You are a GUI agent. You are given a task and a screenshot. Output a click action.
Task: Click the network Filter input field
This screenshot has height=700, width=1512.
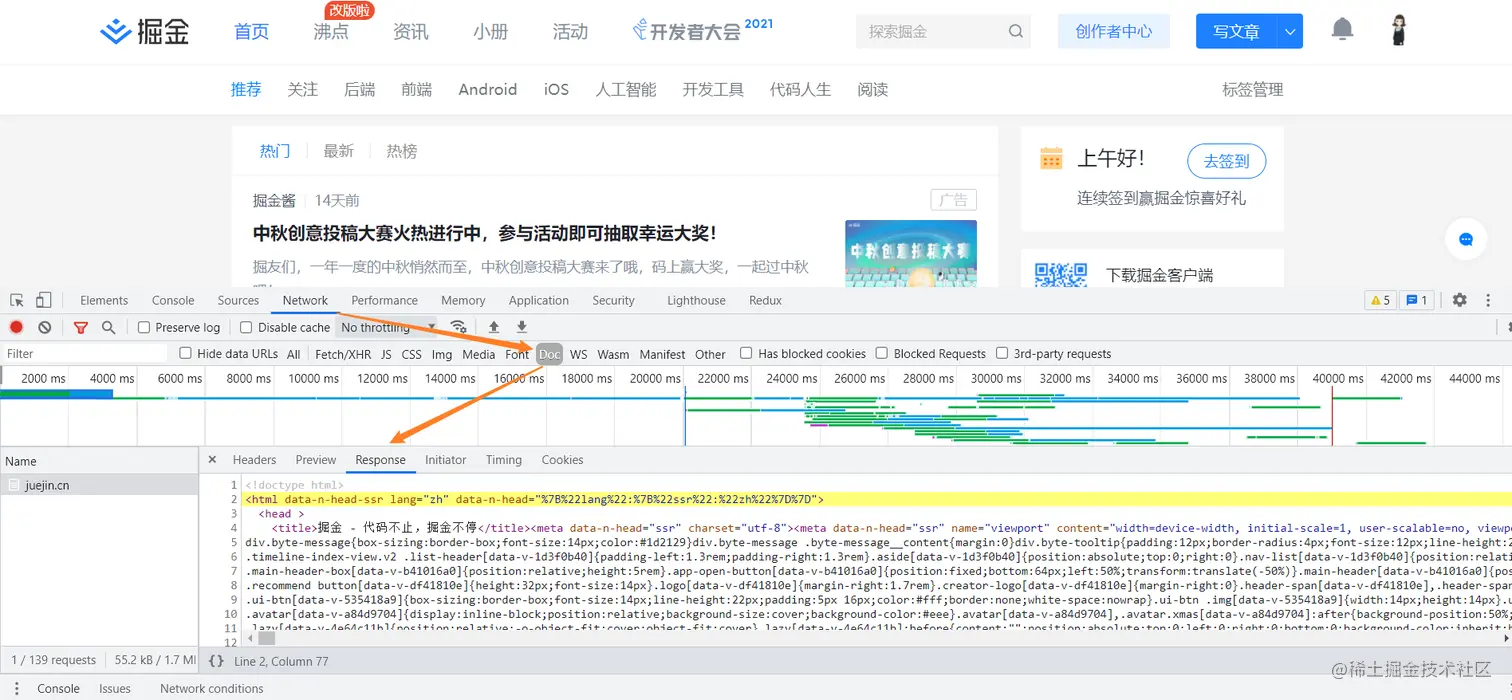coord(85,353)
